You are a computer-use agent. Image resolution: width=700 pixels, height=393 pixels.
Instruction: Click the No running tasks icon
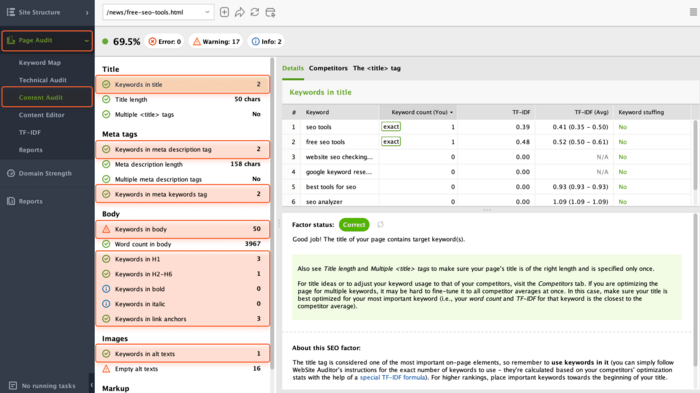13,385
